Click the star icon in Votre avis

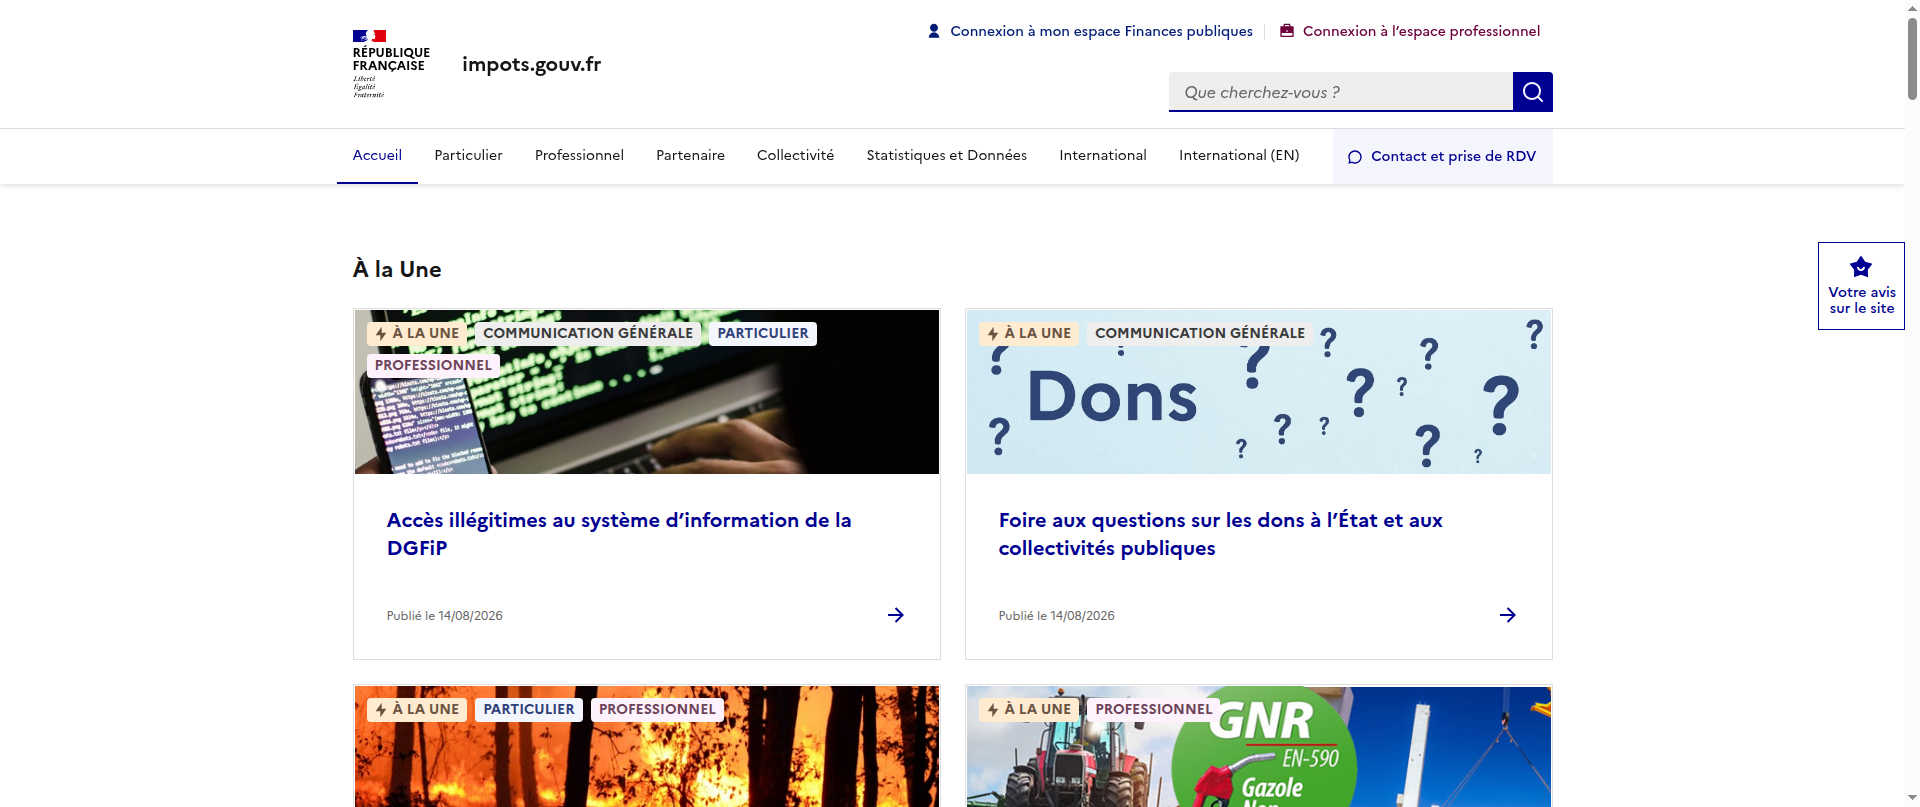pyautogui.click(x=1861, y=267)
